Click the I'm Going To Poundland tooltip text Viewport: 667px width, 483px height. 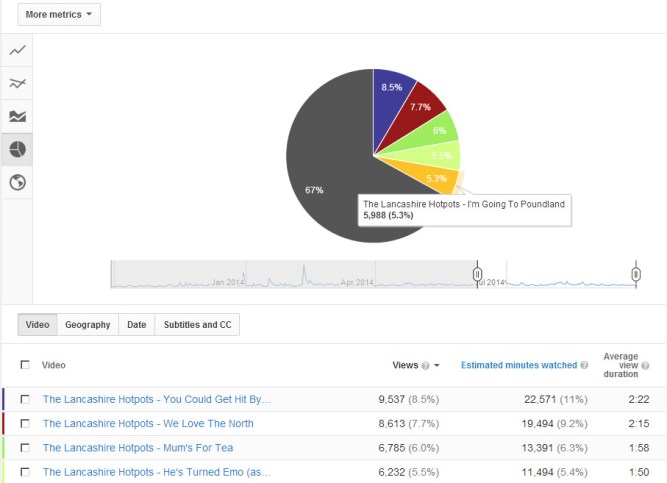(464, 204)
